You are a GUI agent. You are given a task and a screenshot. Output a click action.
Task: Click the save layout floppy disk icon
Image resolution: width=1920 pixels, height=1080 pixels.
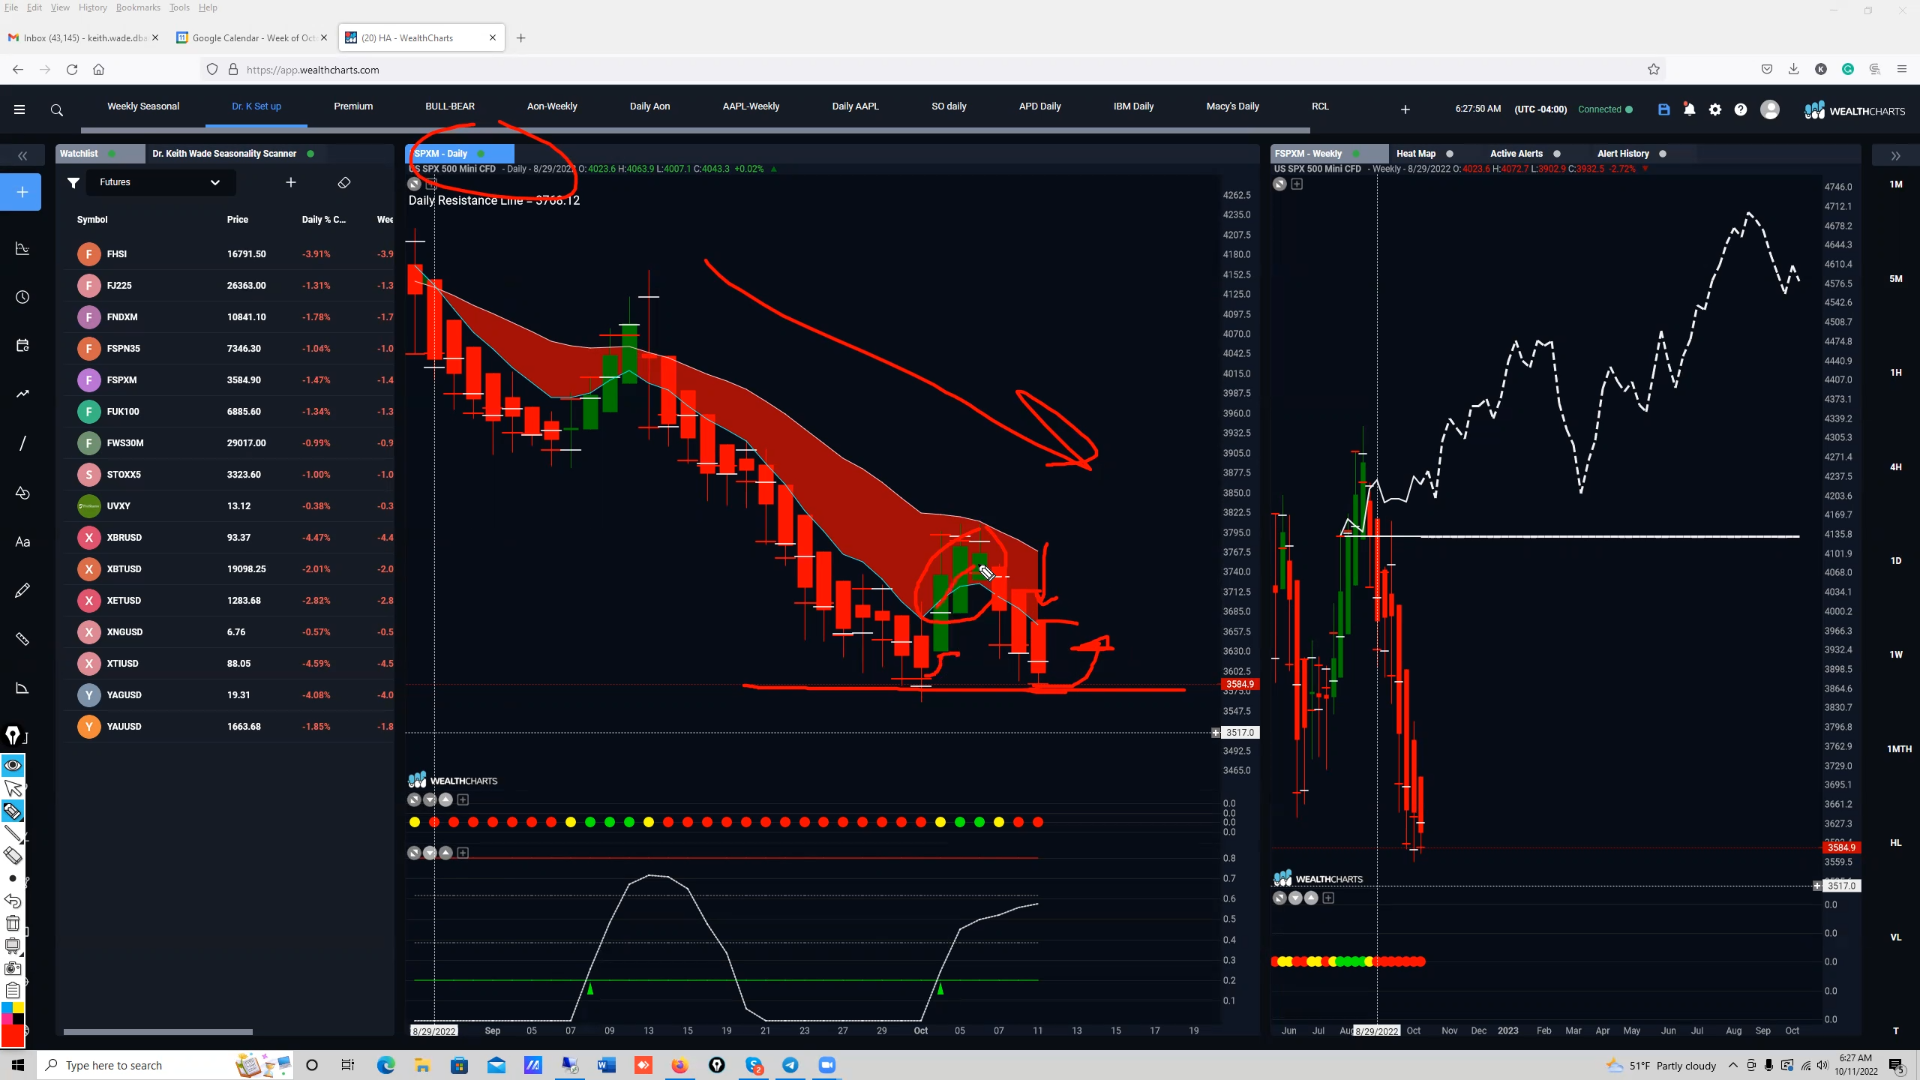1664,110
